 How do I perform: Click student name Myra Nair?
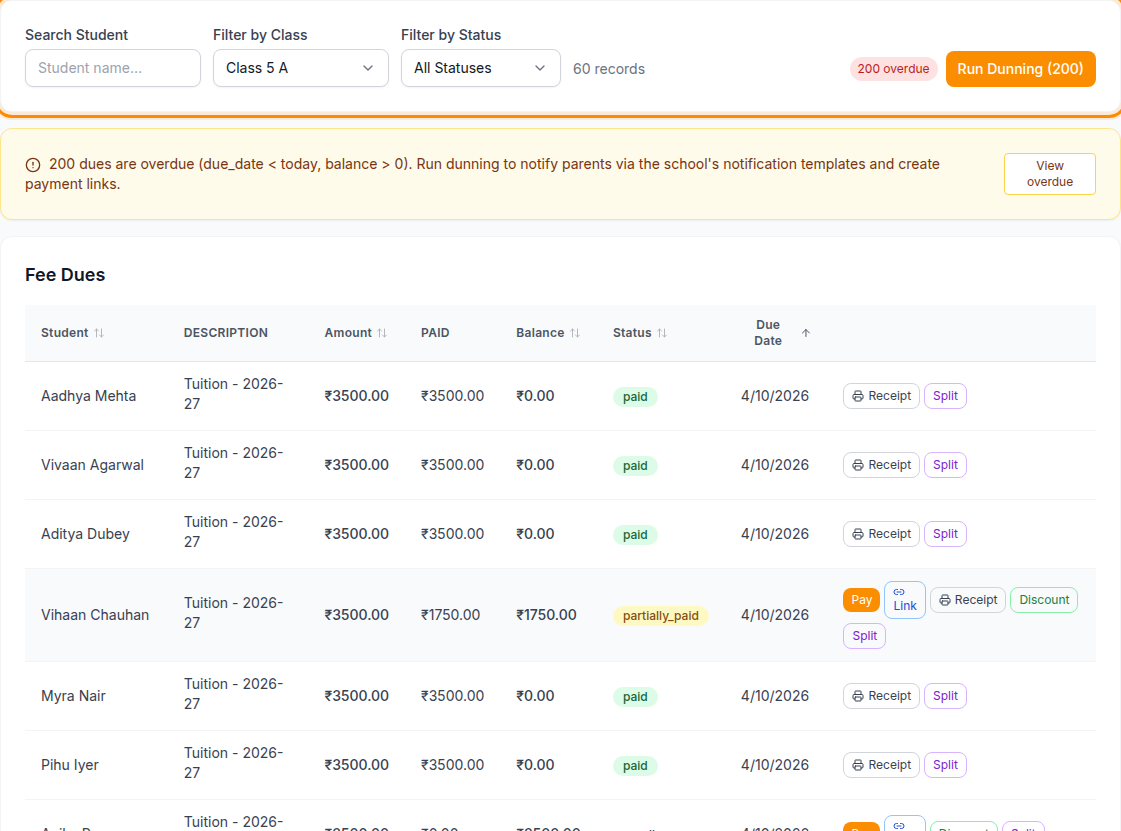coord(73,696)
